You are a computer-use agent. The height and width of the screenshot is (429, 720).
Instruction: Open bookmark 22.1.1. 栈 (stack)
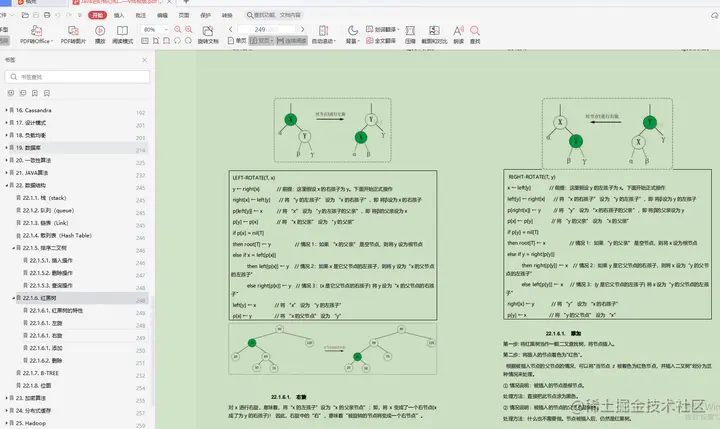coord(45,198)
